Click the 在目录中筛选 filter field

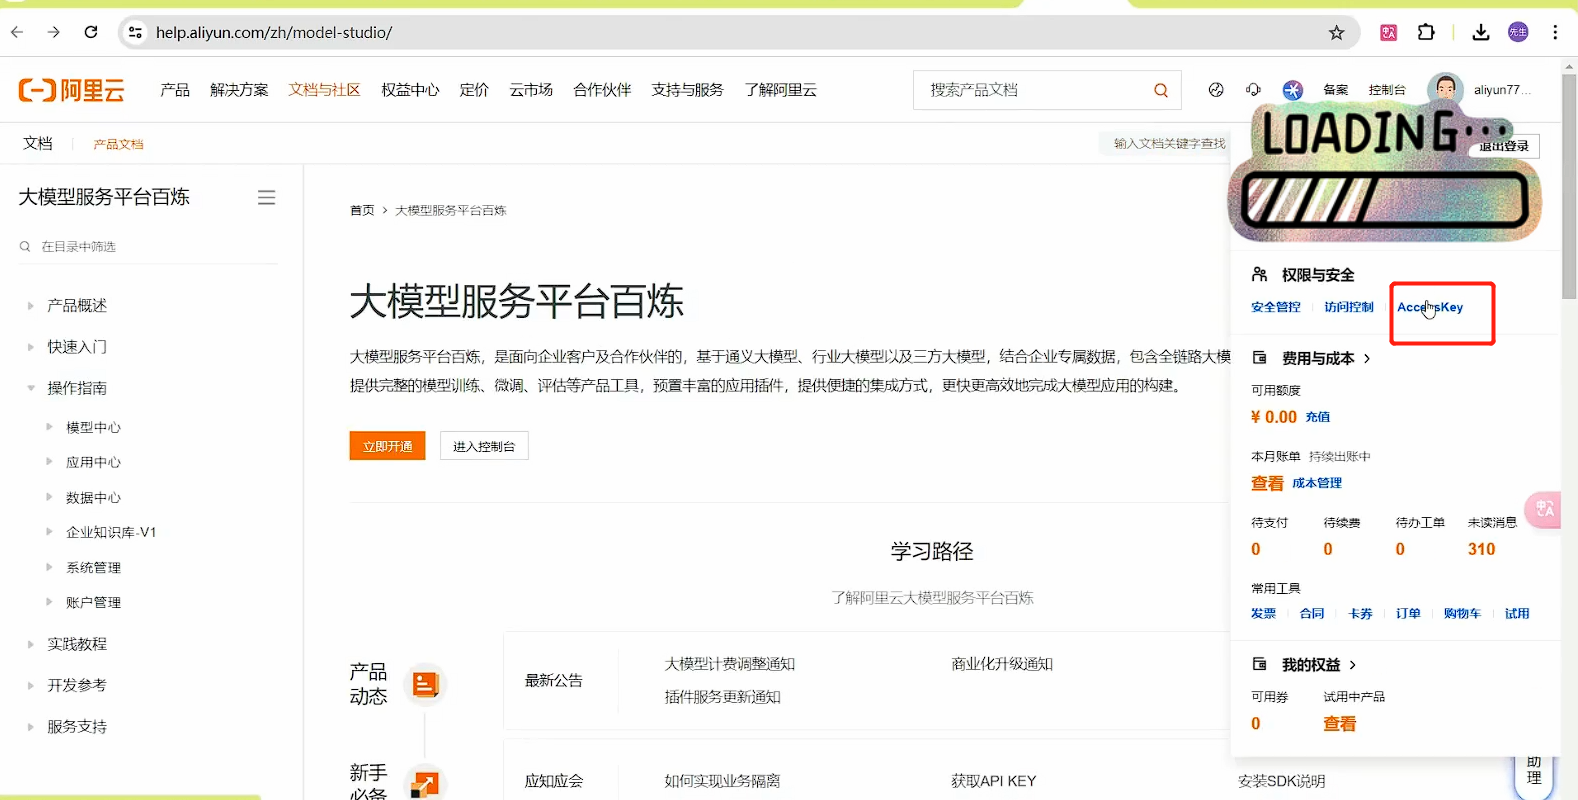click(x=148, y=246)
